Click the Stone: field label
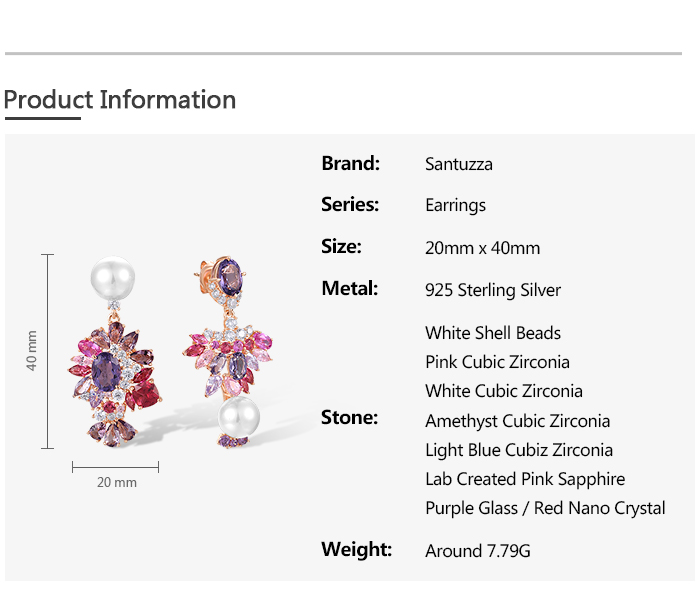Viewport: 700px width, 596px height. (x=349, y=417)
